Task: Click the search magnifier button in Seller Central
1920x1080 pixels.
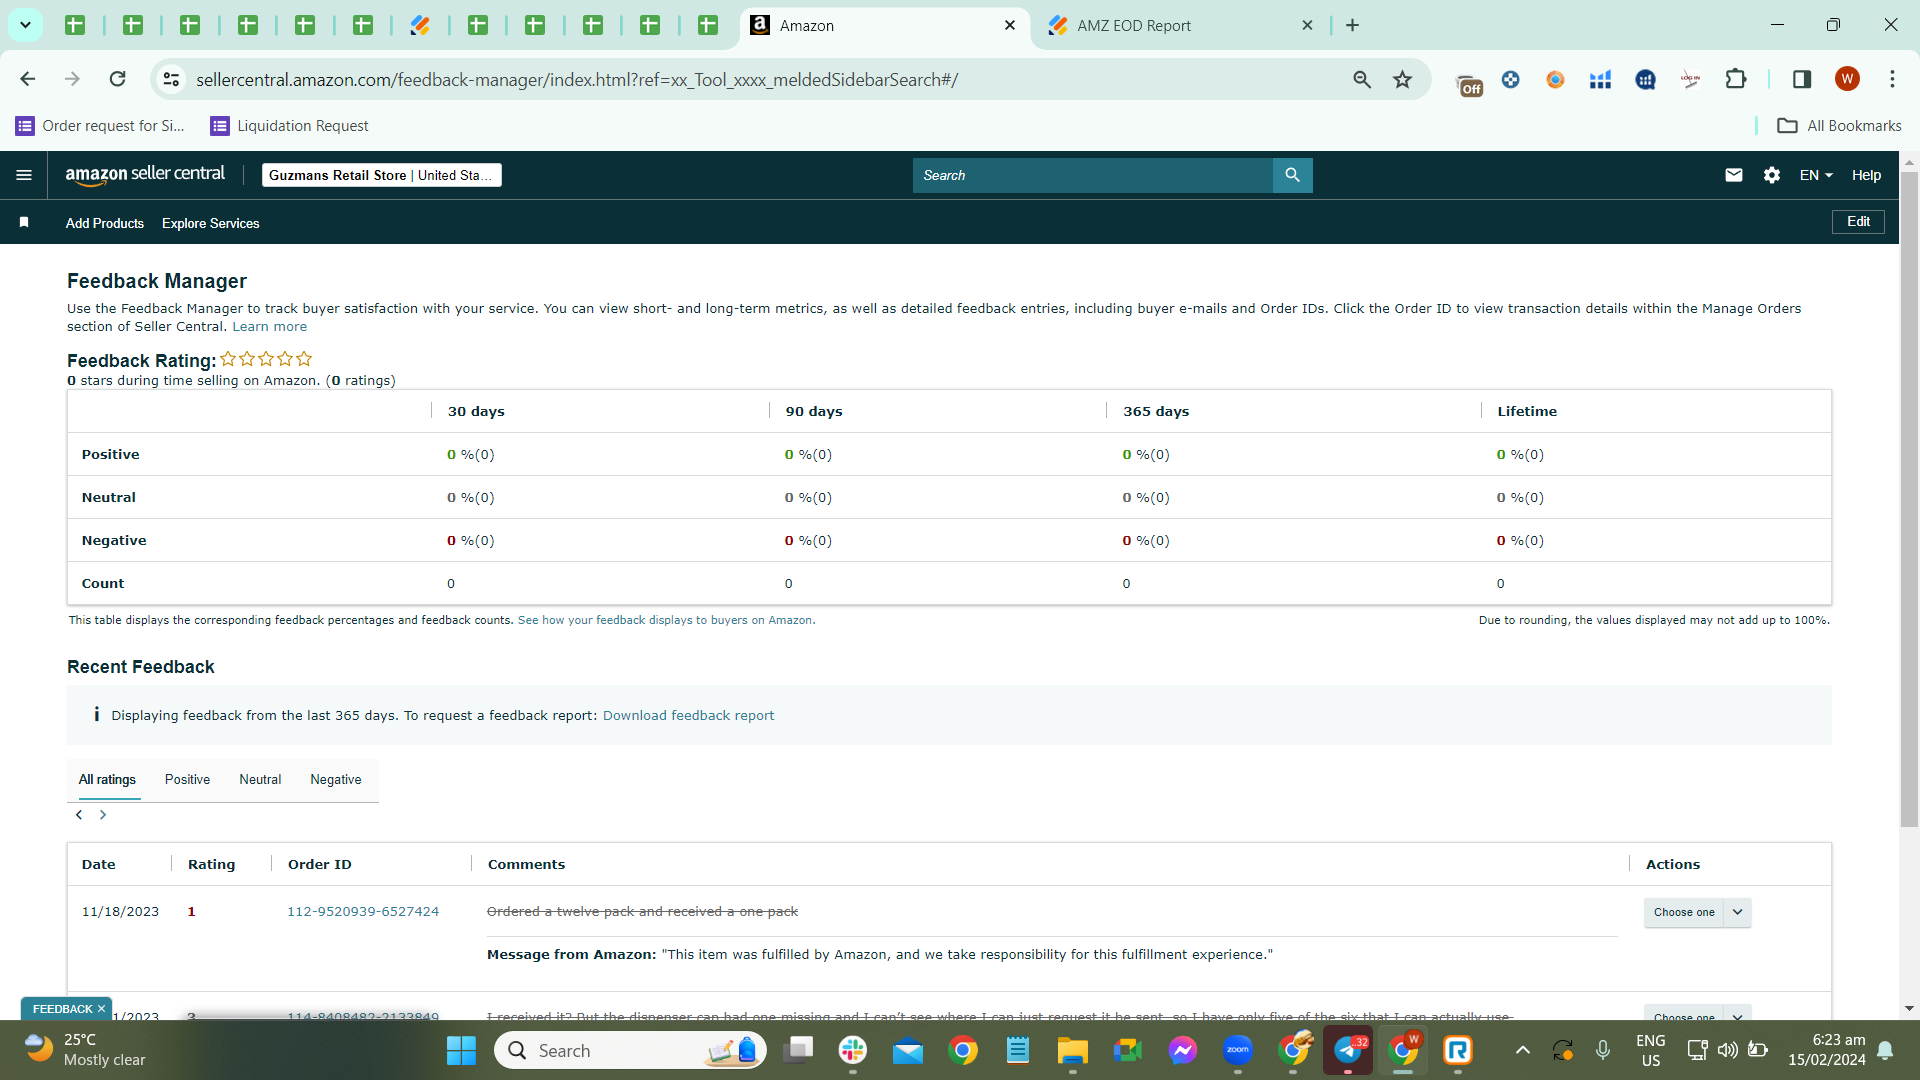Action: (1292, 175)
